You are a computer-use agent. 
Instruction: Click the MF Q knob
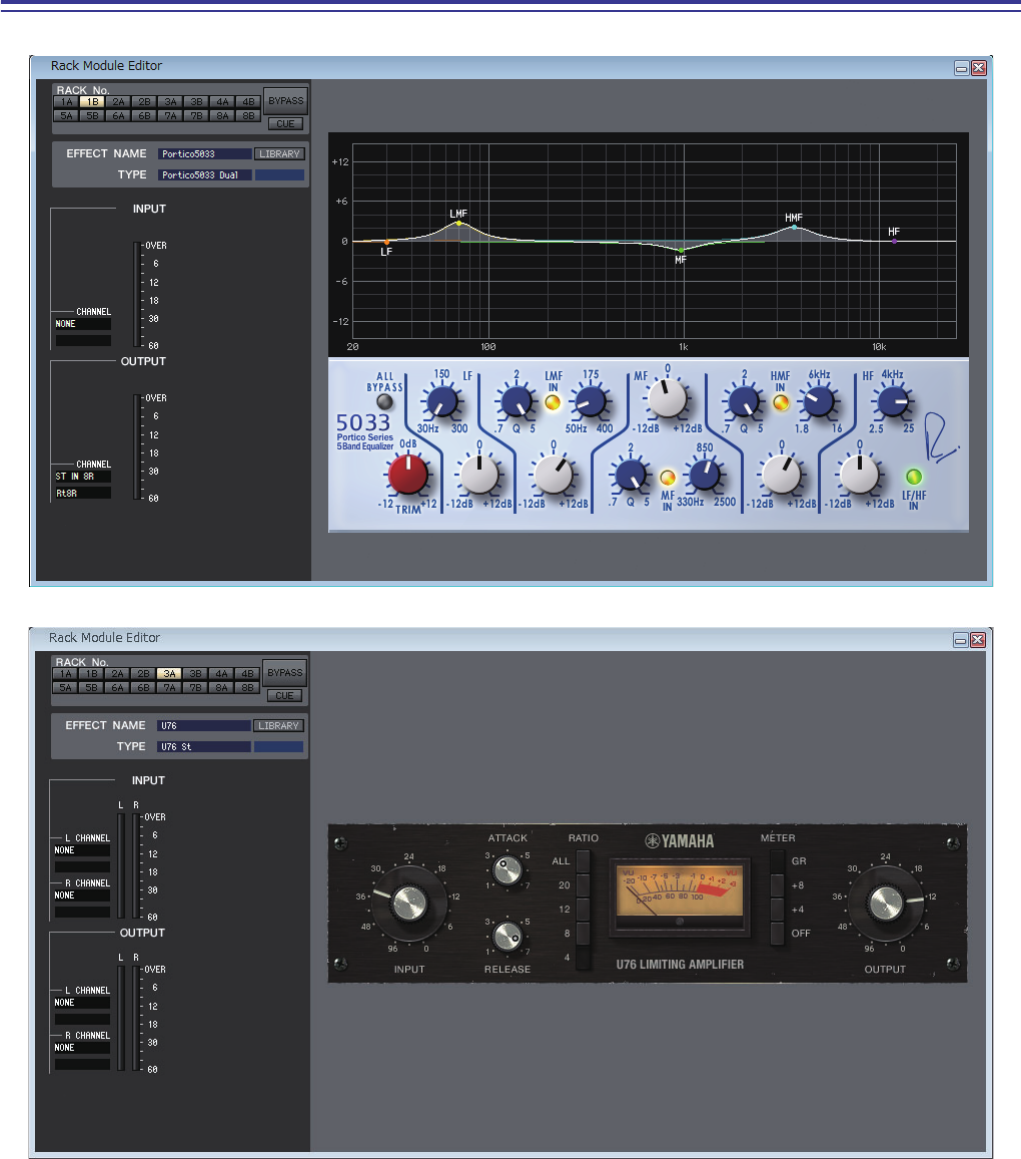point(630,475)
